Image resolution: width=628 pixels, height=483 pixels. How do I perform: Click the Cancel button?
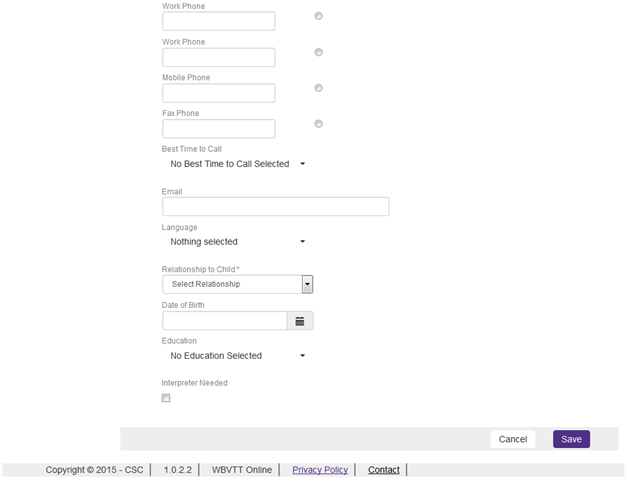(x=513, y=439)
